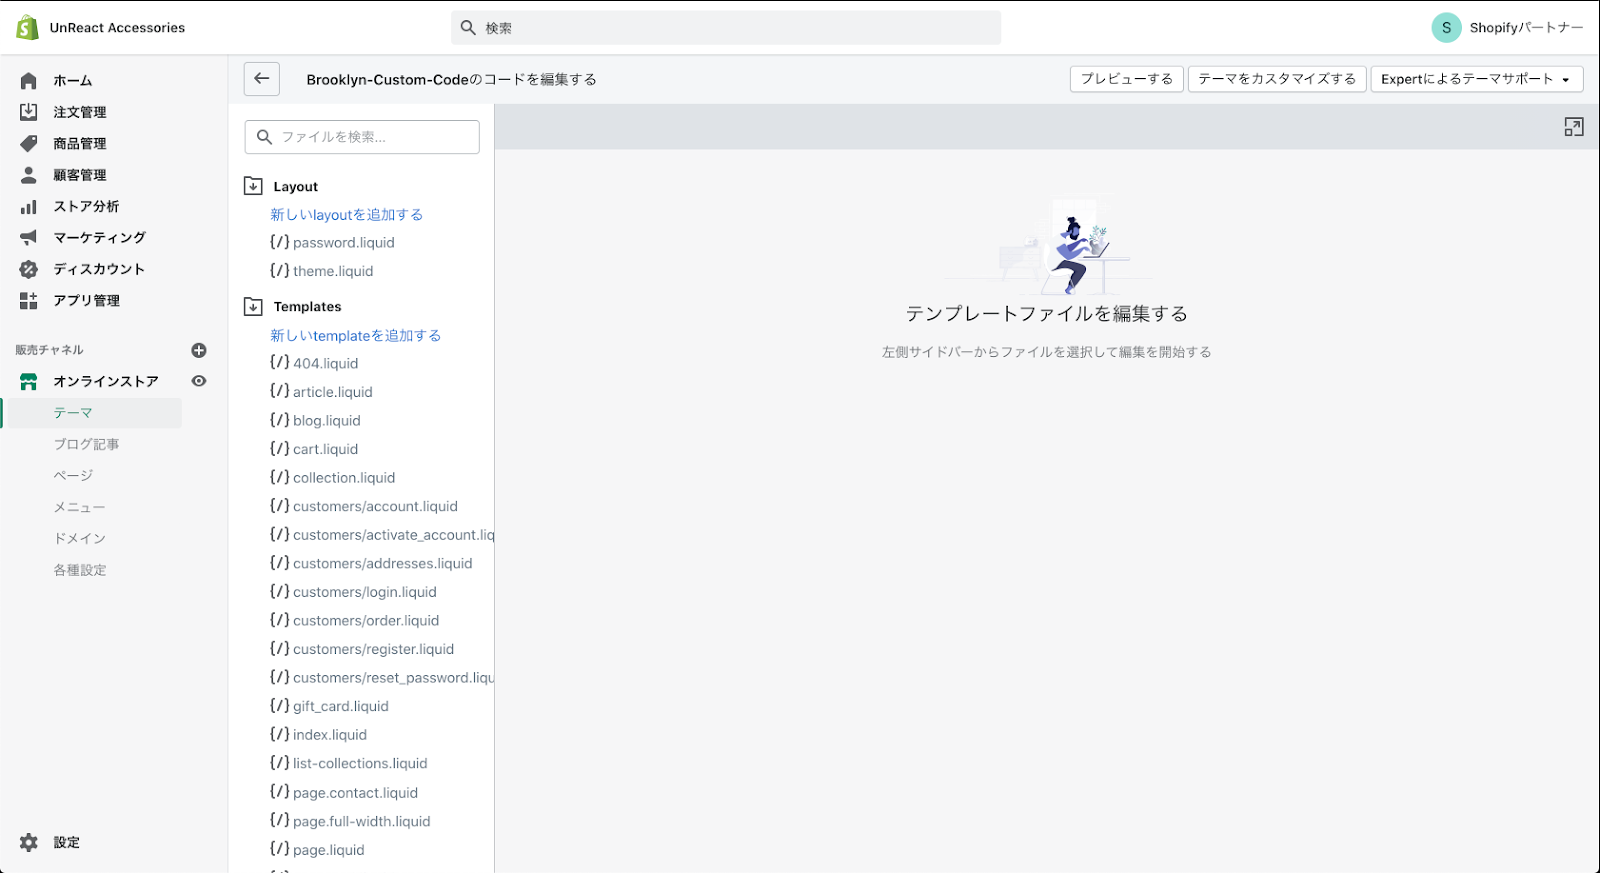Open settings gear icon at bottom
Viewport: 1600px width, 873px height.
coord(29,842)
